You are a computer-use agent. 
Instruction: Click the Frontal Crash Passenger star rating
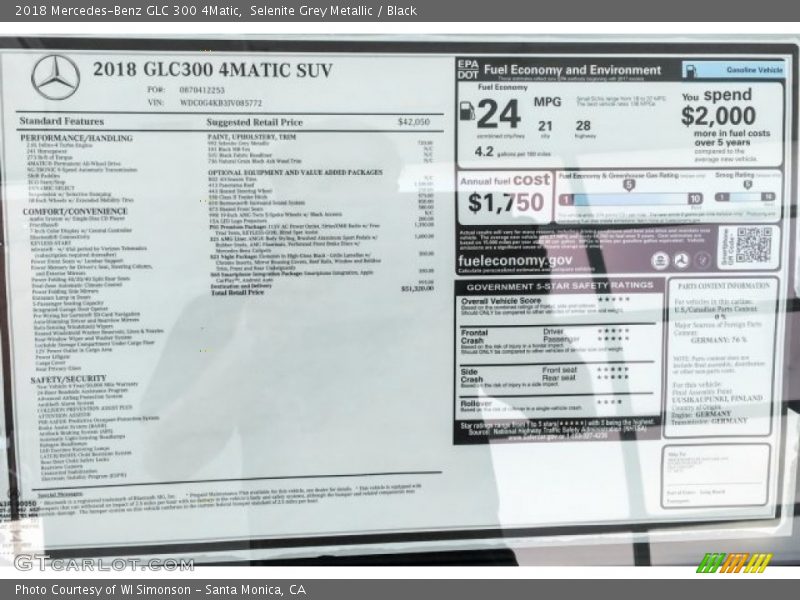[x=613, y=339]
